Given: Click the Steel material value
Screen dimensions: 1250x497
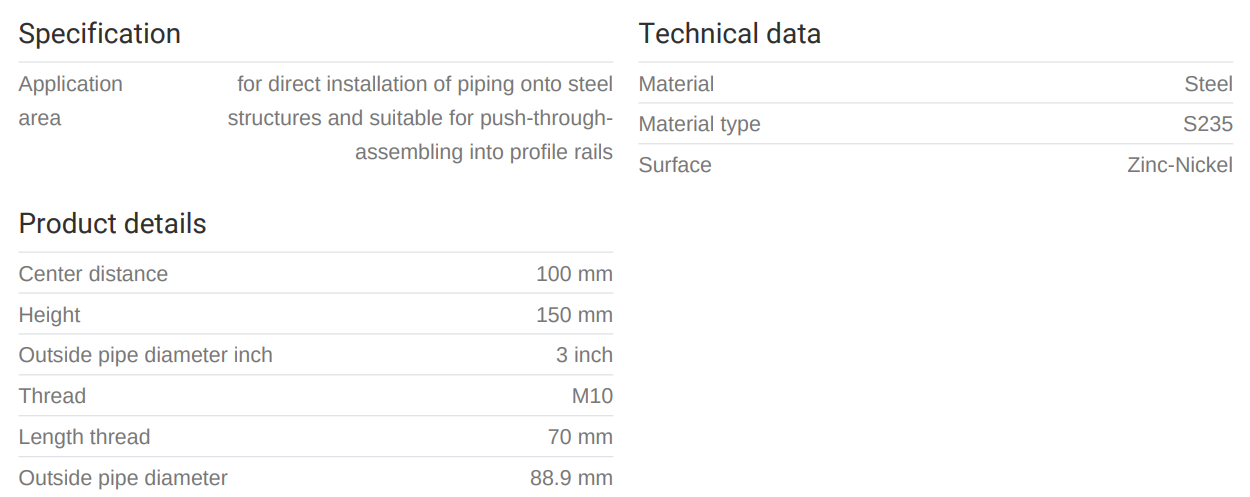Looking at the screenshot, I should 1208,84.
